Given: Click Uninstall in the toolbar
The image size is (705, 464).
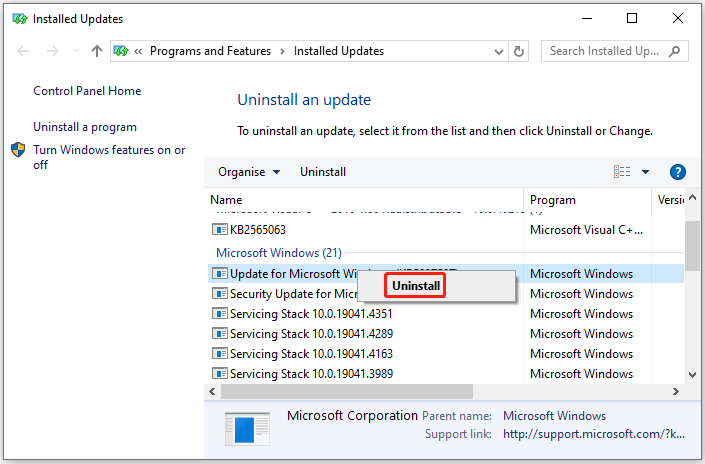Looking at the screenshot, I should pyautogui.click(x=323, y=172).
